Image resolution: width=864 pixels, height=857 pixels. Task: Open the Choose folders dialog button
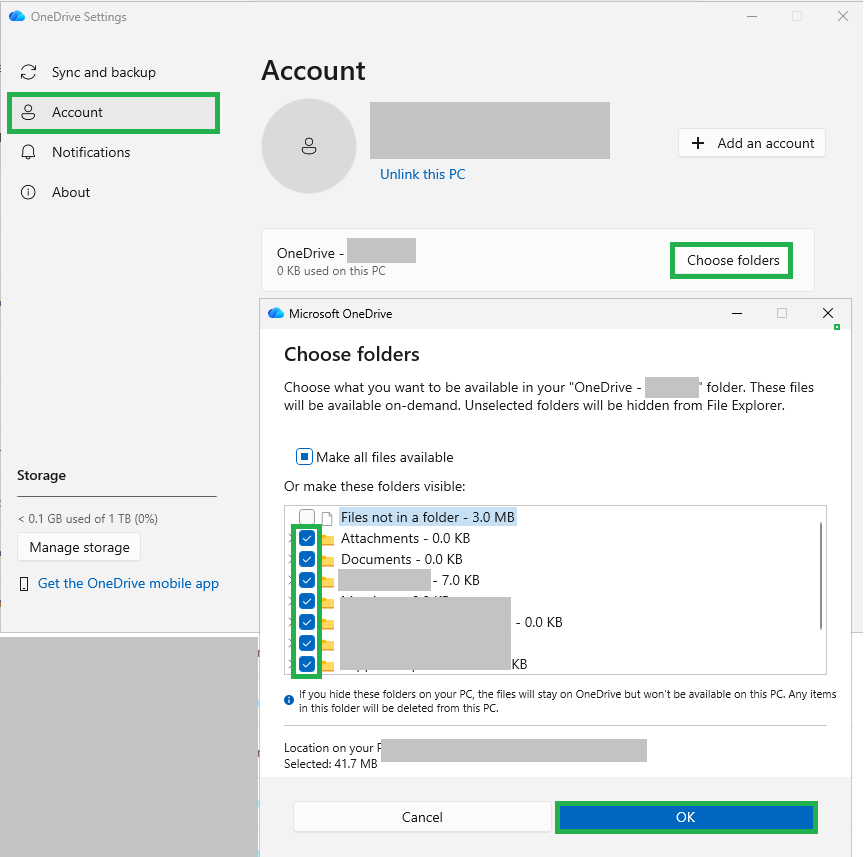[x=732, y=260]
